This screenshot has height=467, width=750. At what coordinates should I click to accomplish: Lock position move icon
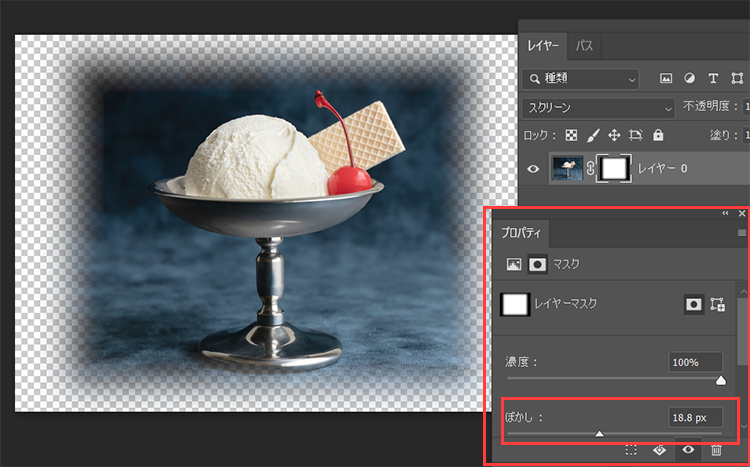(x=614, y=135)
